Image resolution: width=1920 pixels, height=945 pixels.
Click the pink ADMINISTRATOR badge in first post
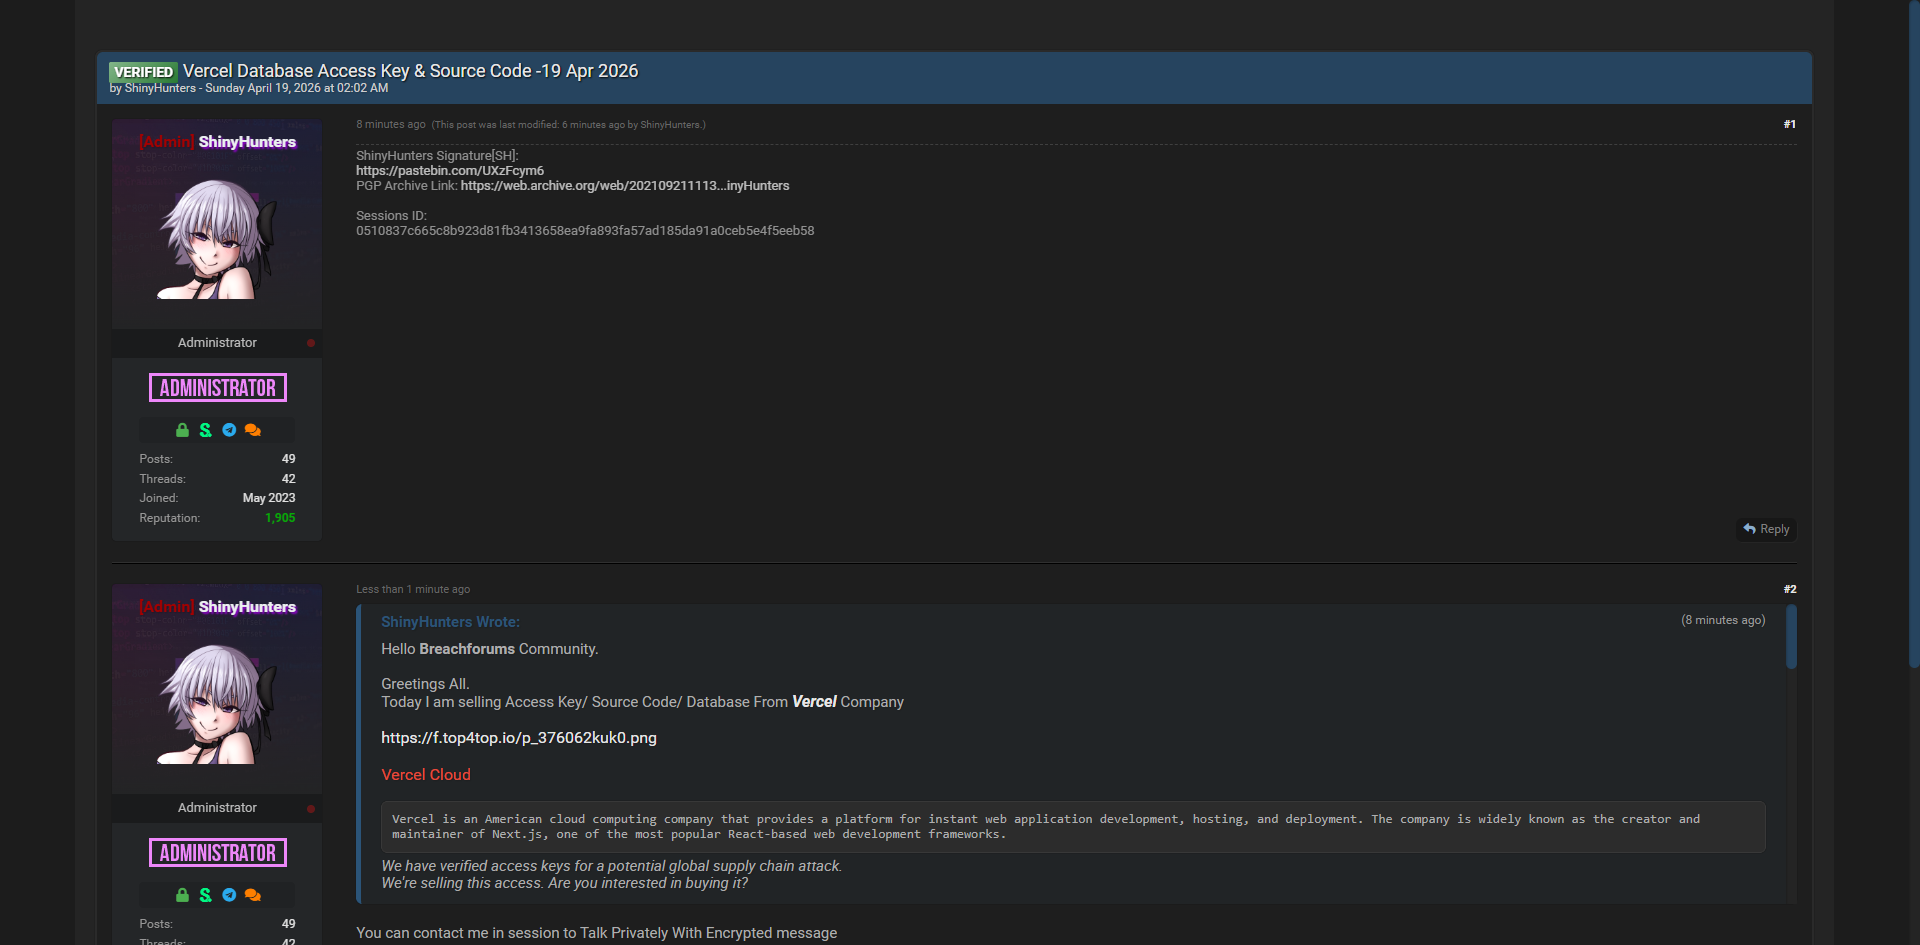pos(218,388)
